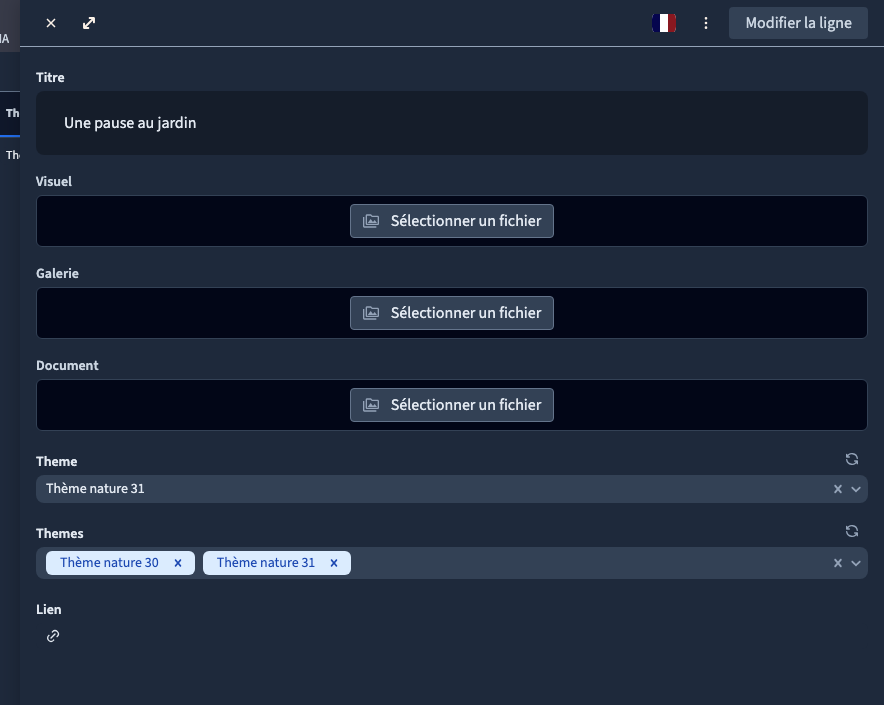Expand the Themes multi-select chevron
This screenshot has height=705, width=884.
pos(856,563)
